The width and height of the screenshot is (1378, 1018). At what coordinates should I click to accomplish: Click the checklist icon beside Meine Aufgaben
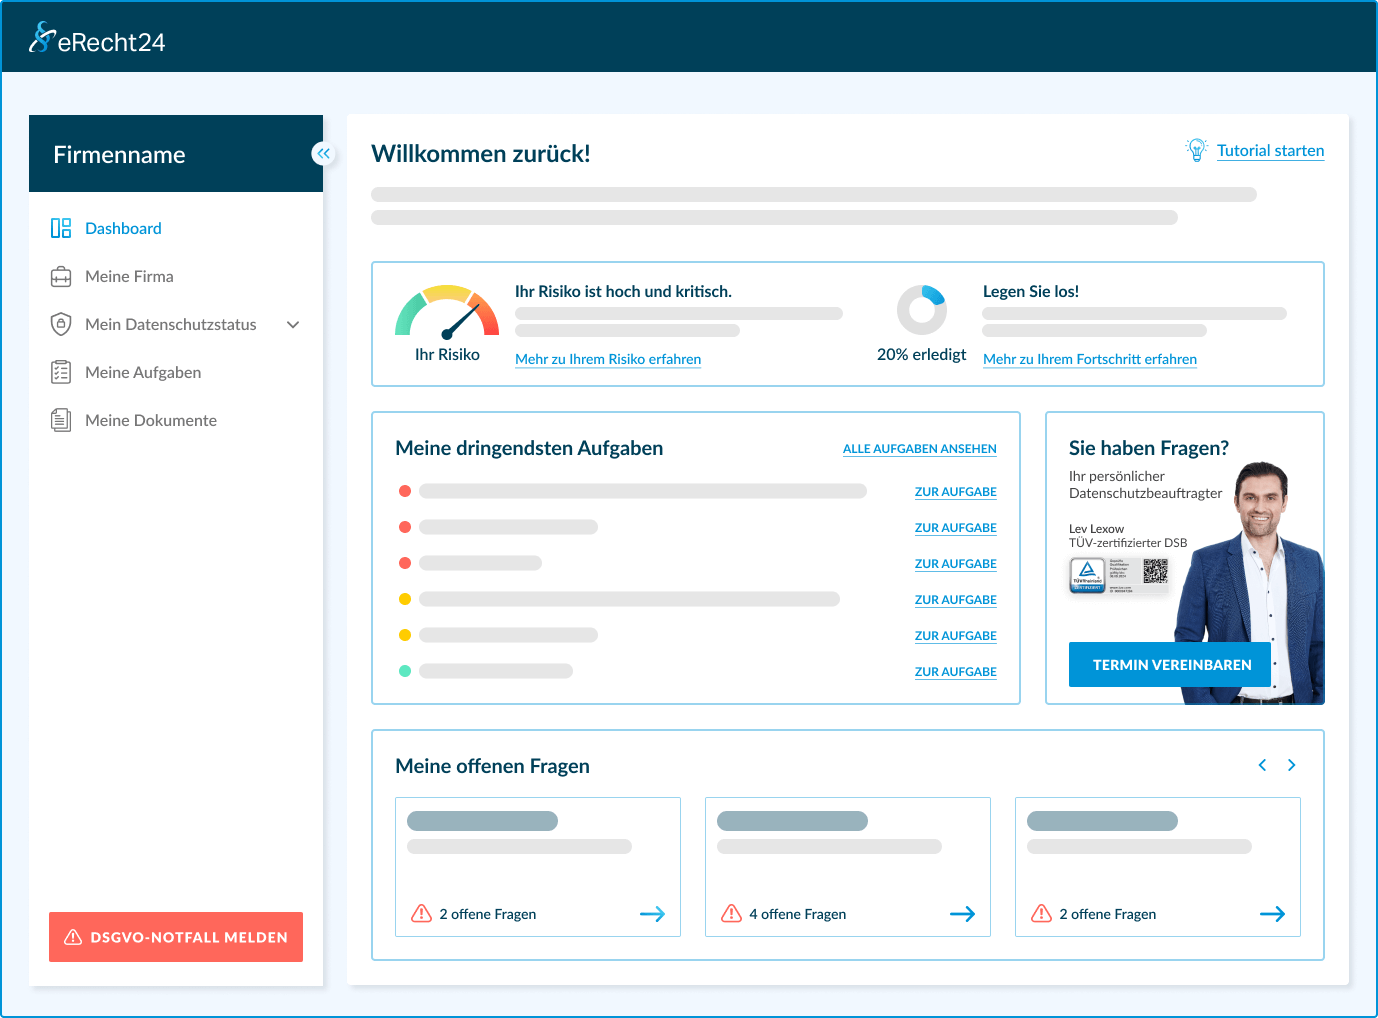[x=61, y=372]
